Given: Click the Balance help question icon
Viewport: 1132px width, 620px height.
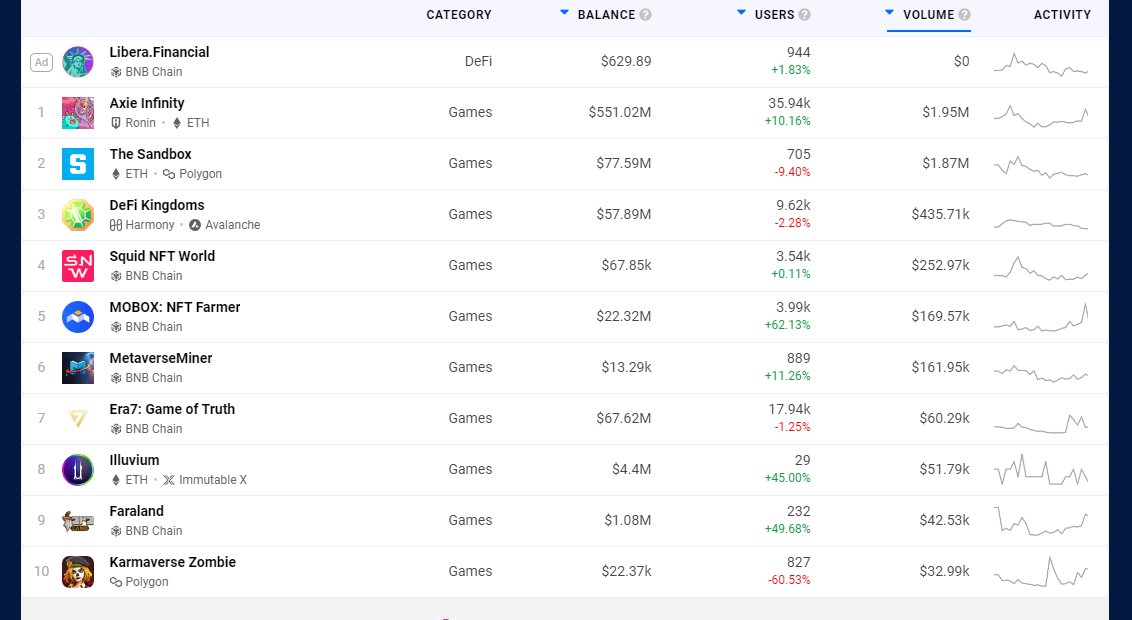Looking at the screenshot, I should click(x=645, y=14).
